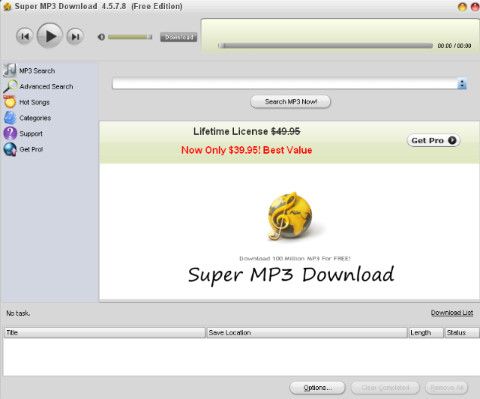
Task: Close the window with the red button
Action: [475, 7]
